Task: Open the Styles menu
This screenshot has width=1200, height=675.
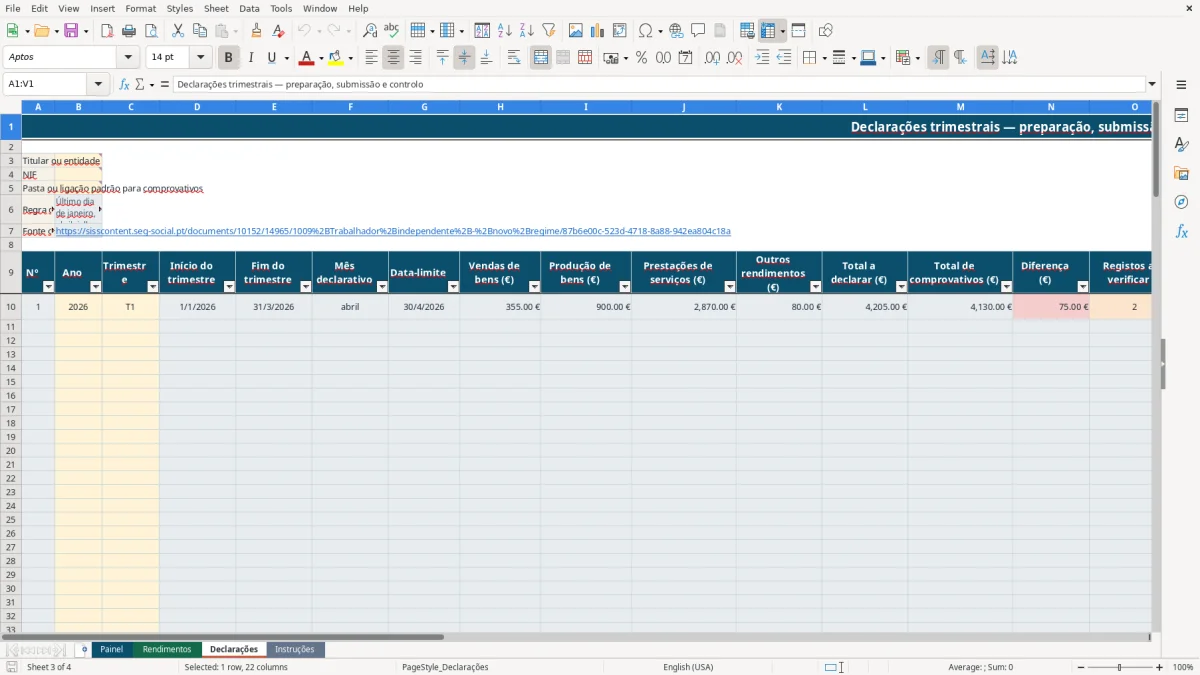Action: [x=180, y=8]
